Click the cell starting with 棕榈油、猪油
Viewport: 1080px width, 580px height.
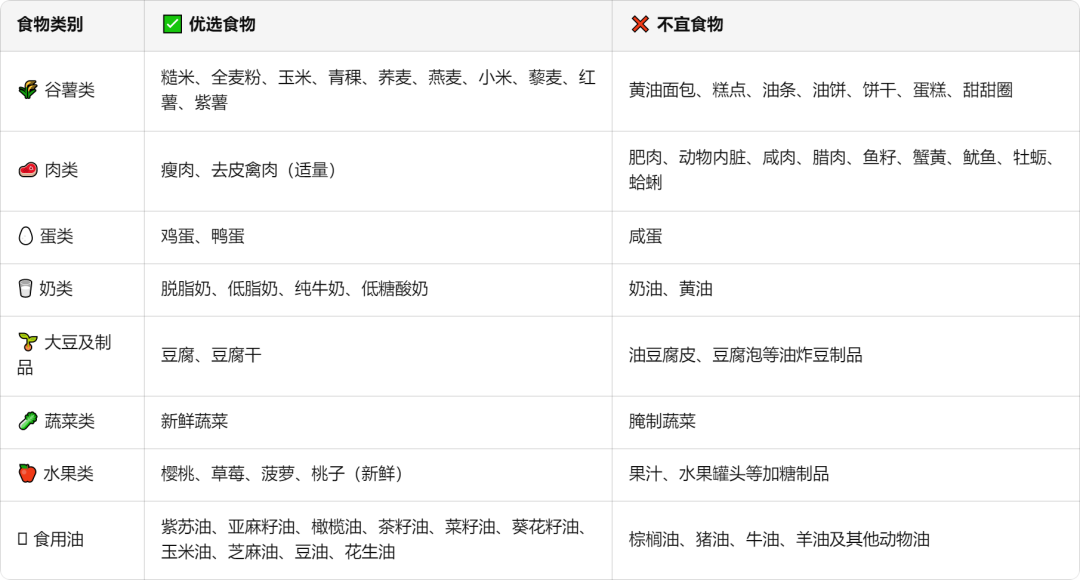point(846,540)
